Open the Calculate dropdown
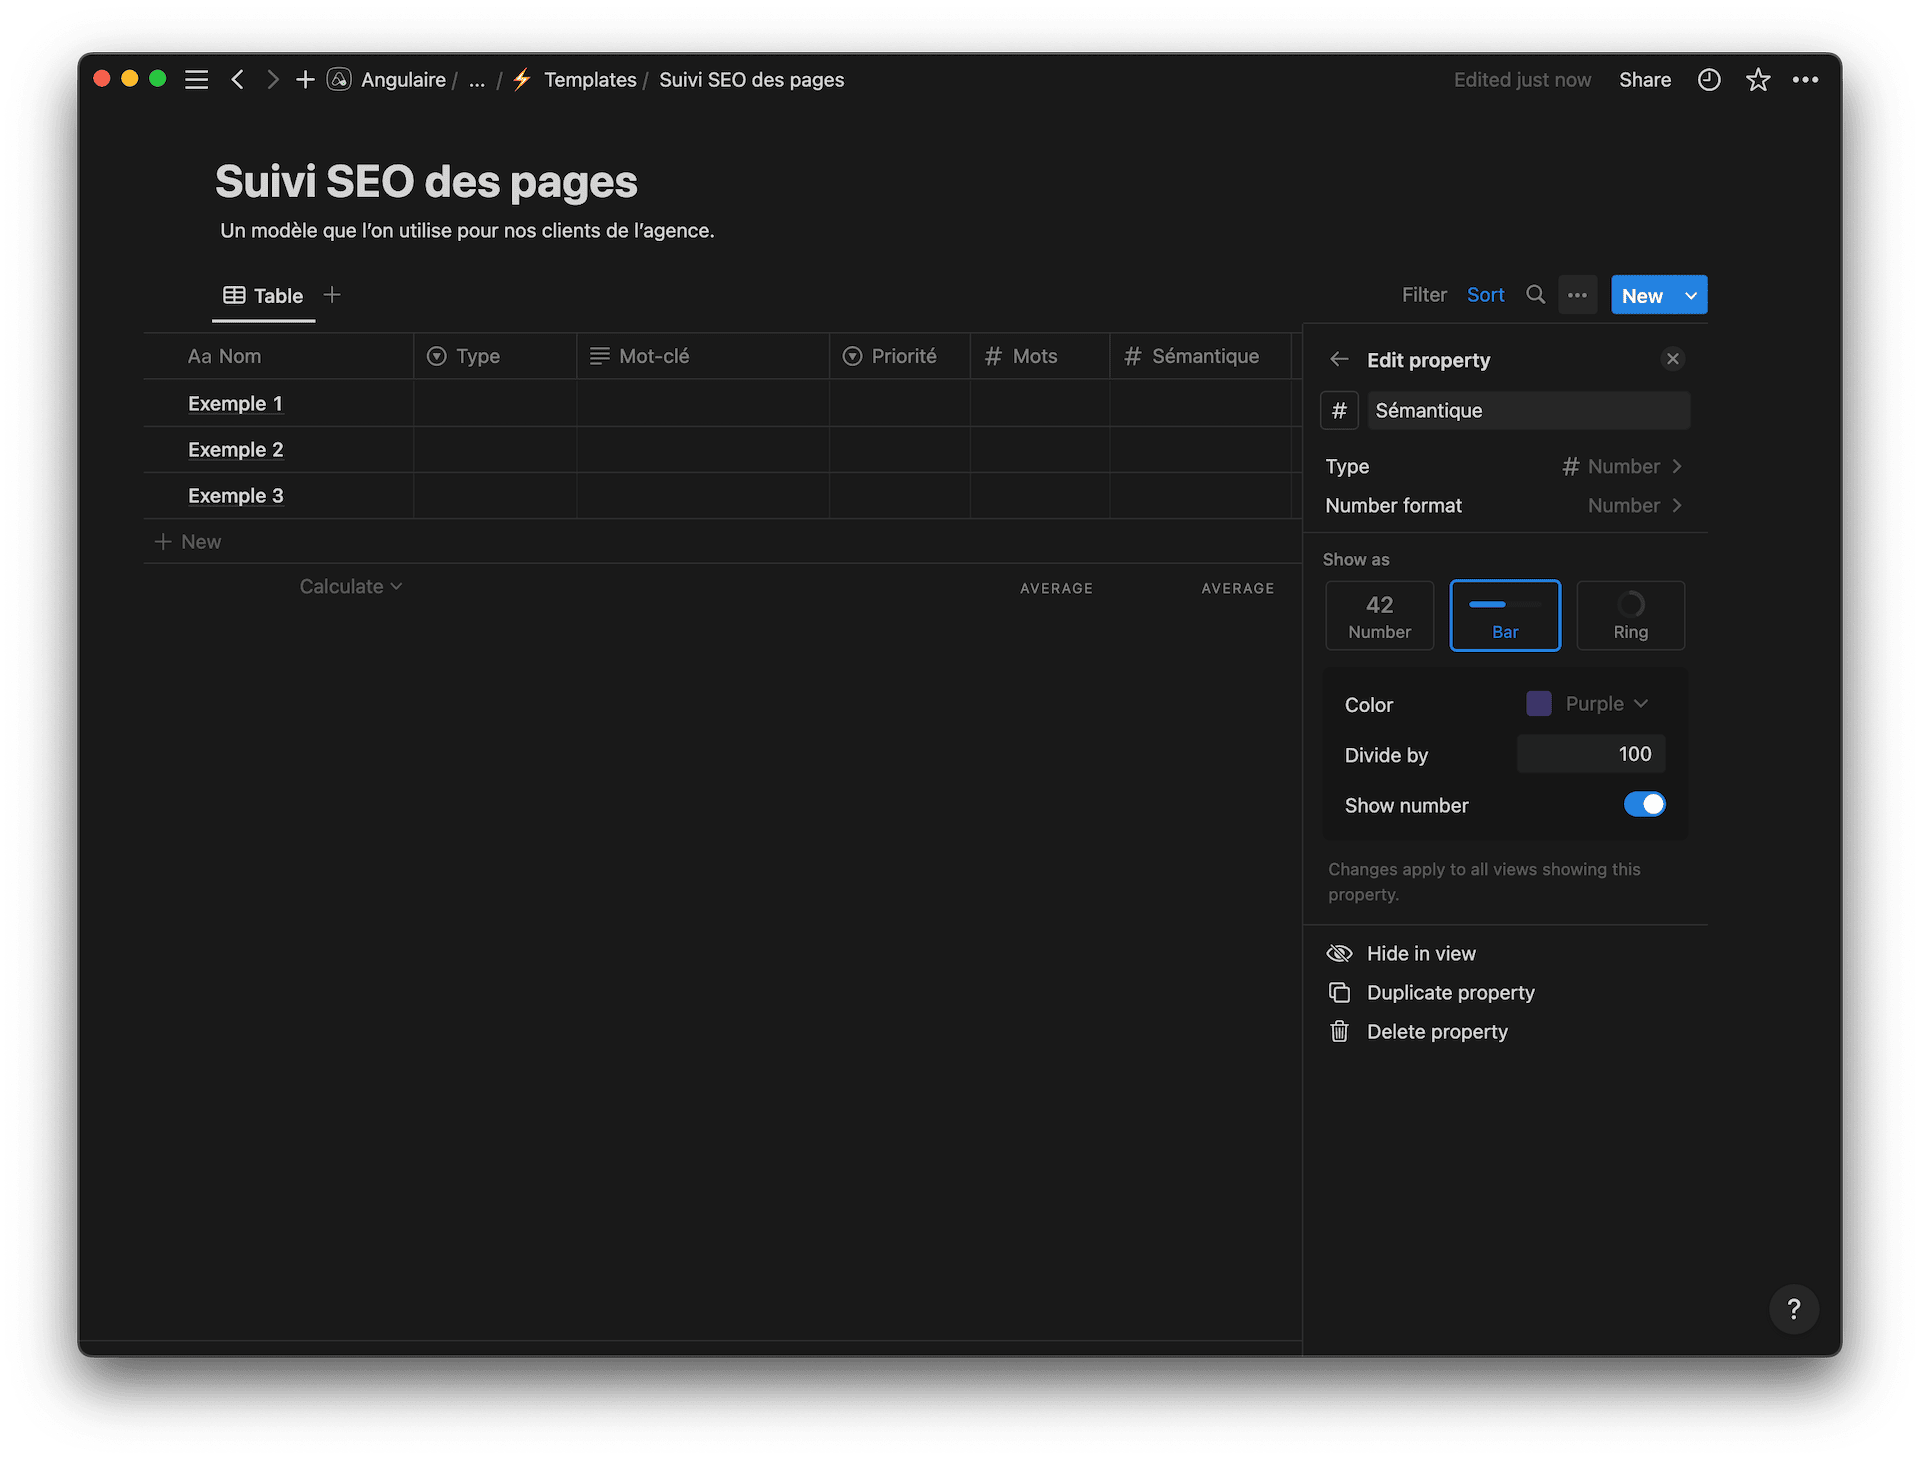 350,587
